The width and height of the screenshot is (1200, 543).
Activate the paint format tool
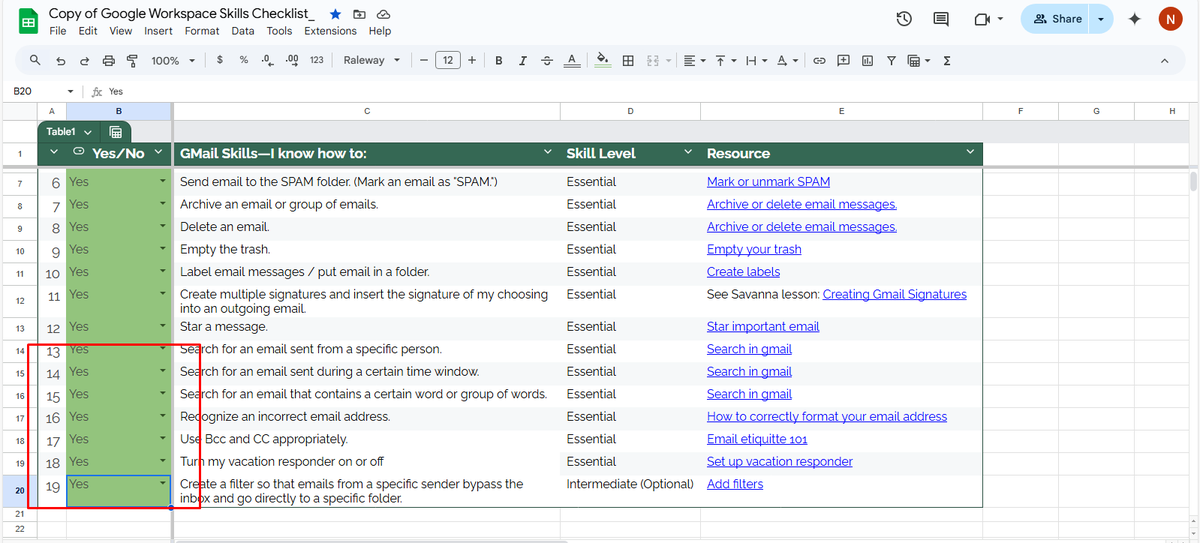pos(132,60)
